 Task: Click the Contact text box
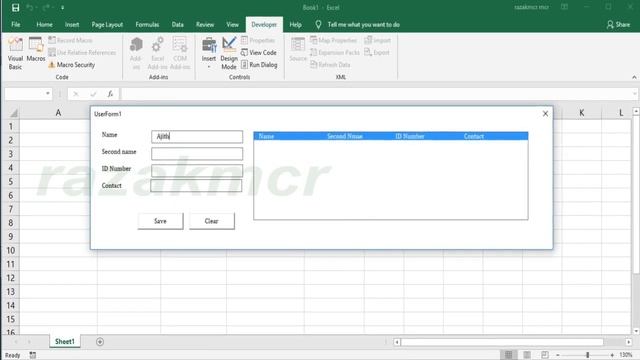pos(196,186)
